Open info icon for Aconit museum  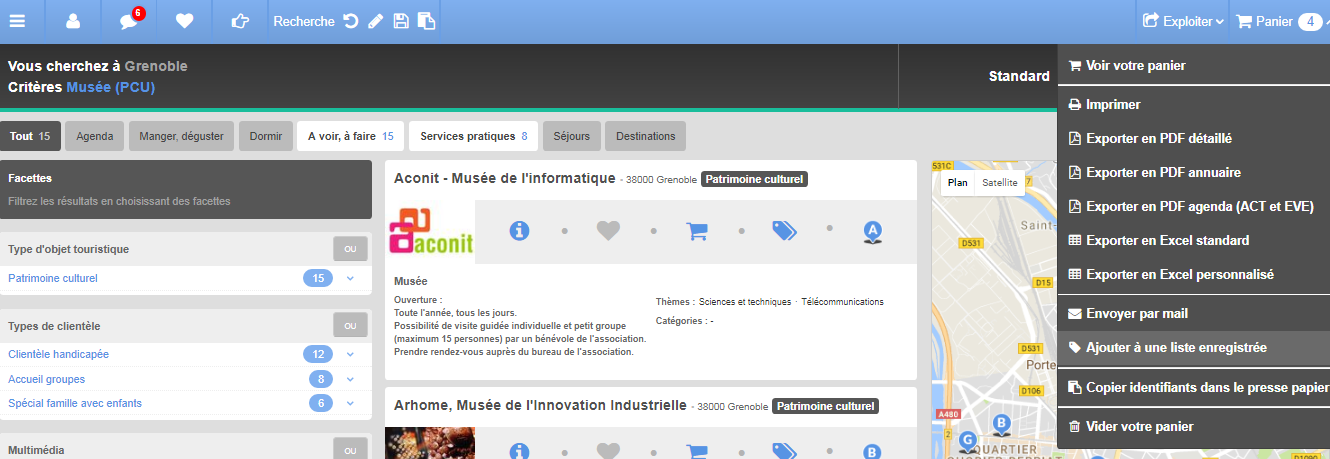(x=519, y=231)
